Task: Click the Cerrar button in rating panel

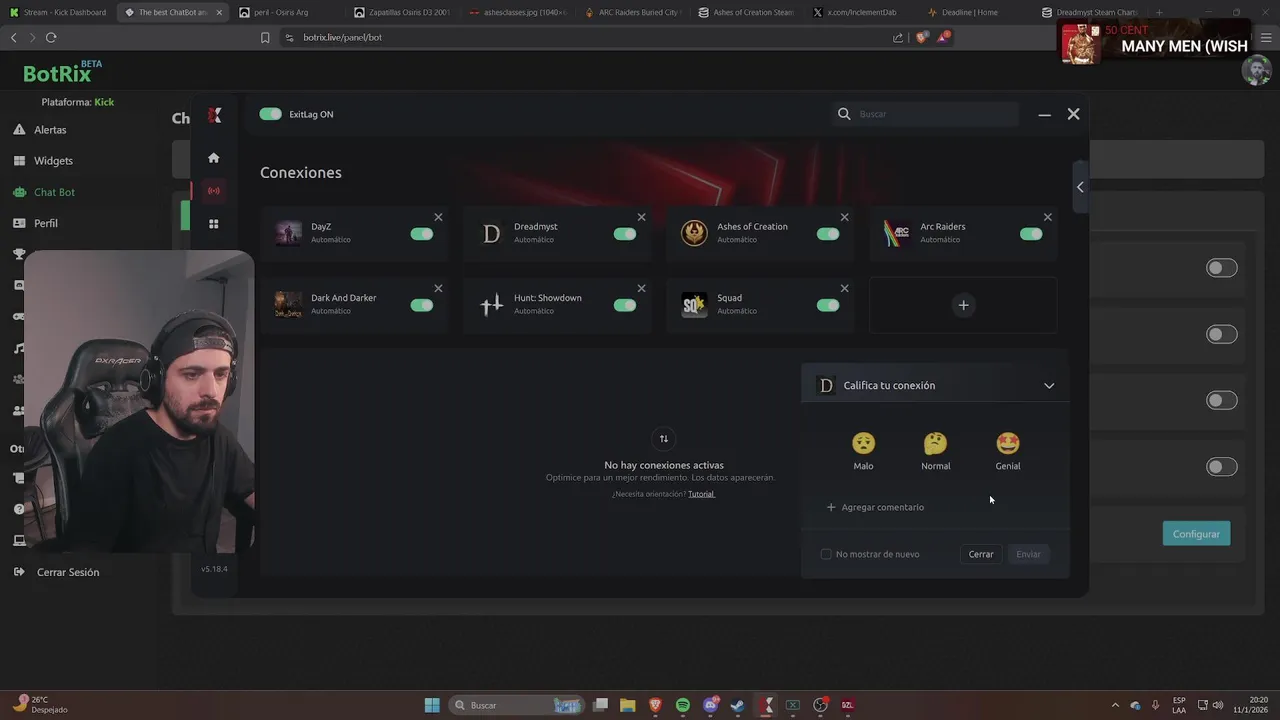Action: (981, 554)
